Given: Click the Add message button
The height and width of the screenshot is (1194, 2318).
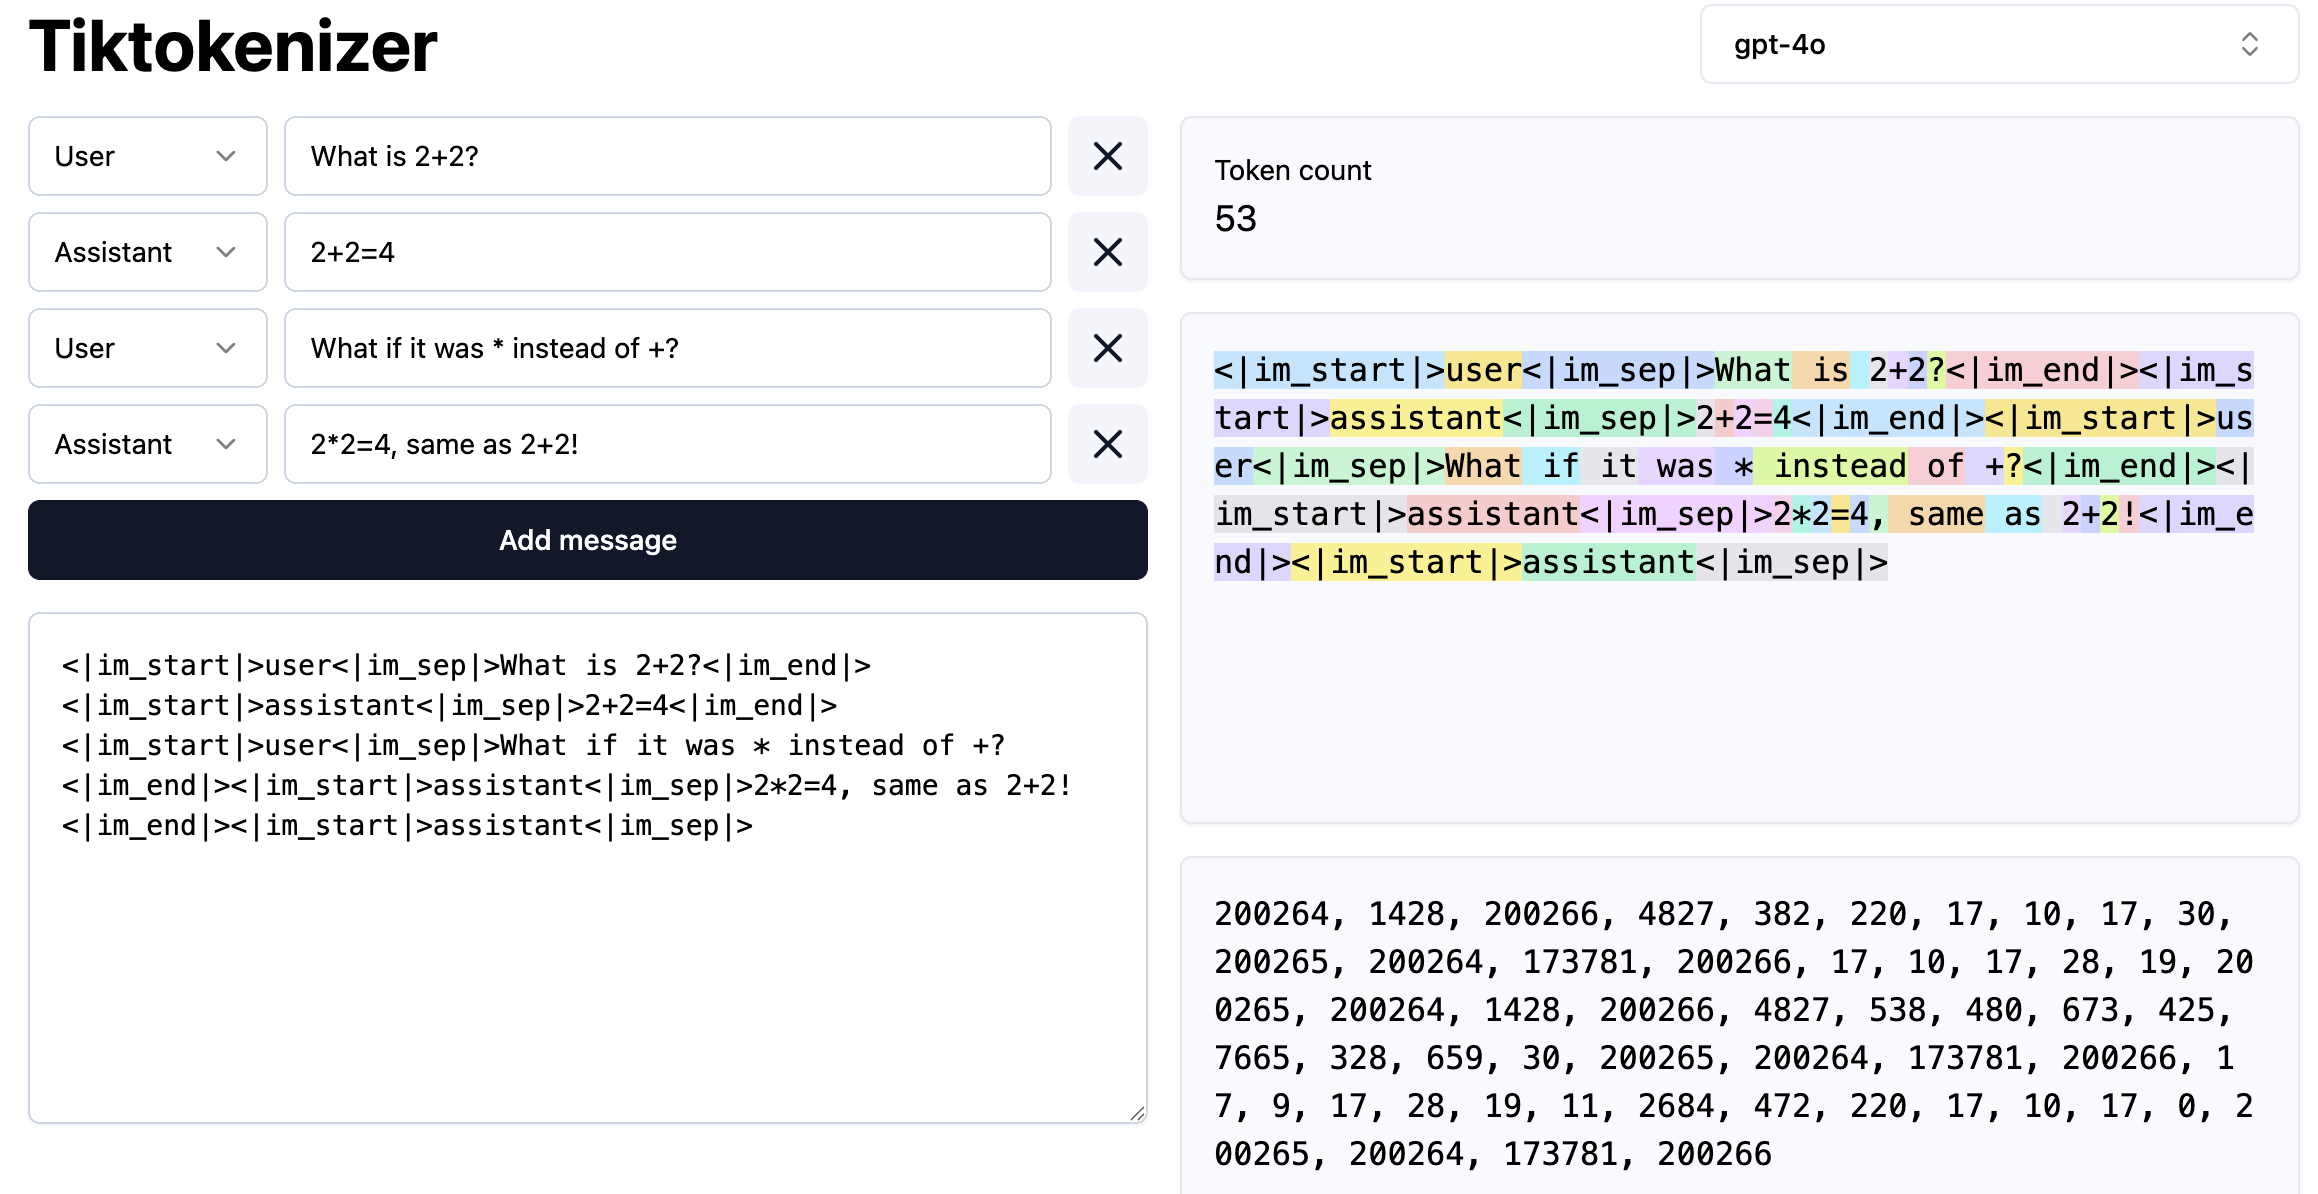Looking at the screenshot, I should click(587, 540).
